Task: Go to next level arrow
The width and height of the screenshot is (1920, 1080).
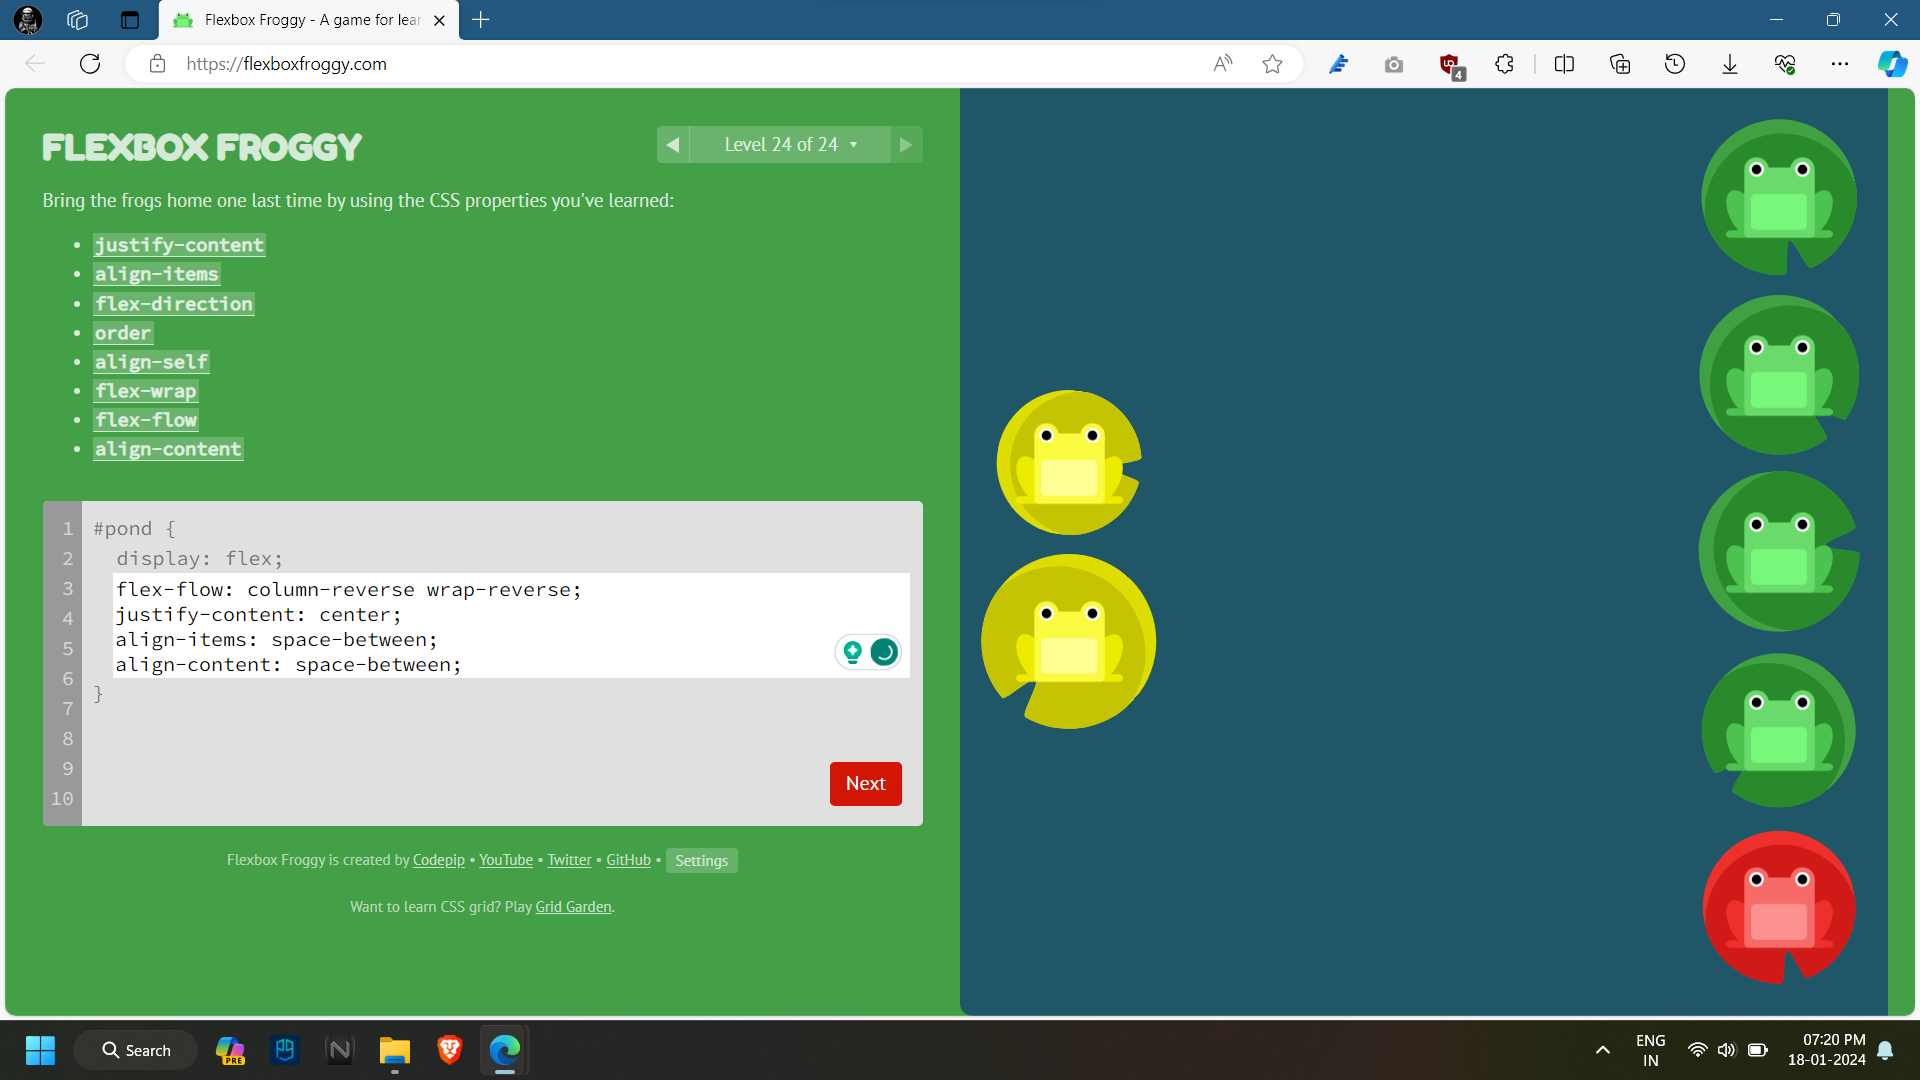Action: [906, 145]
